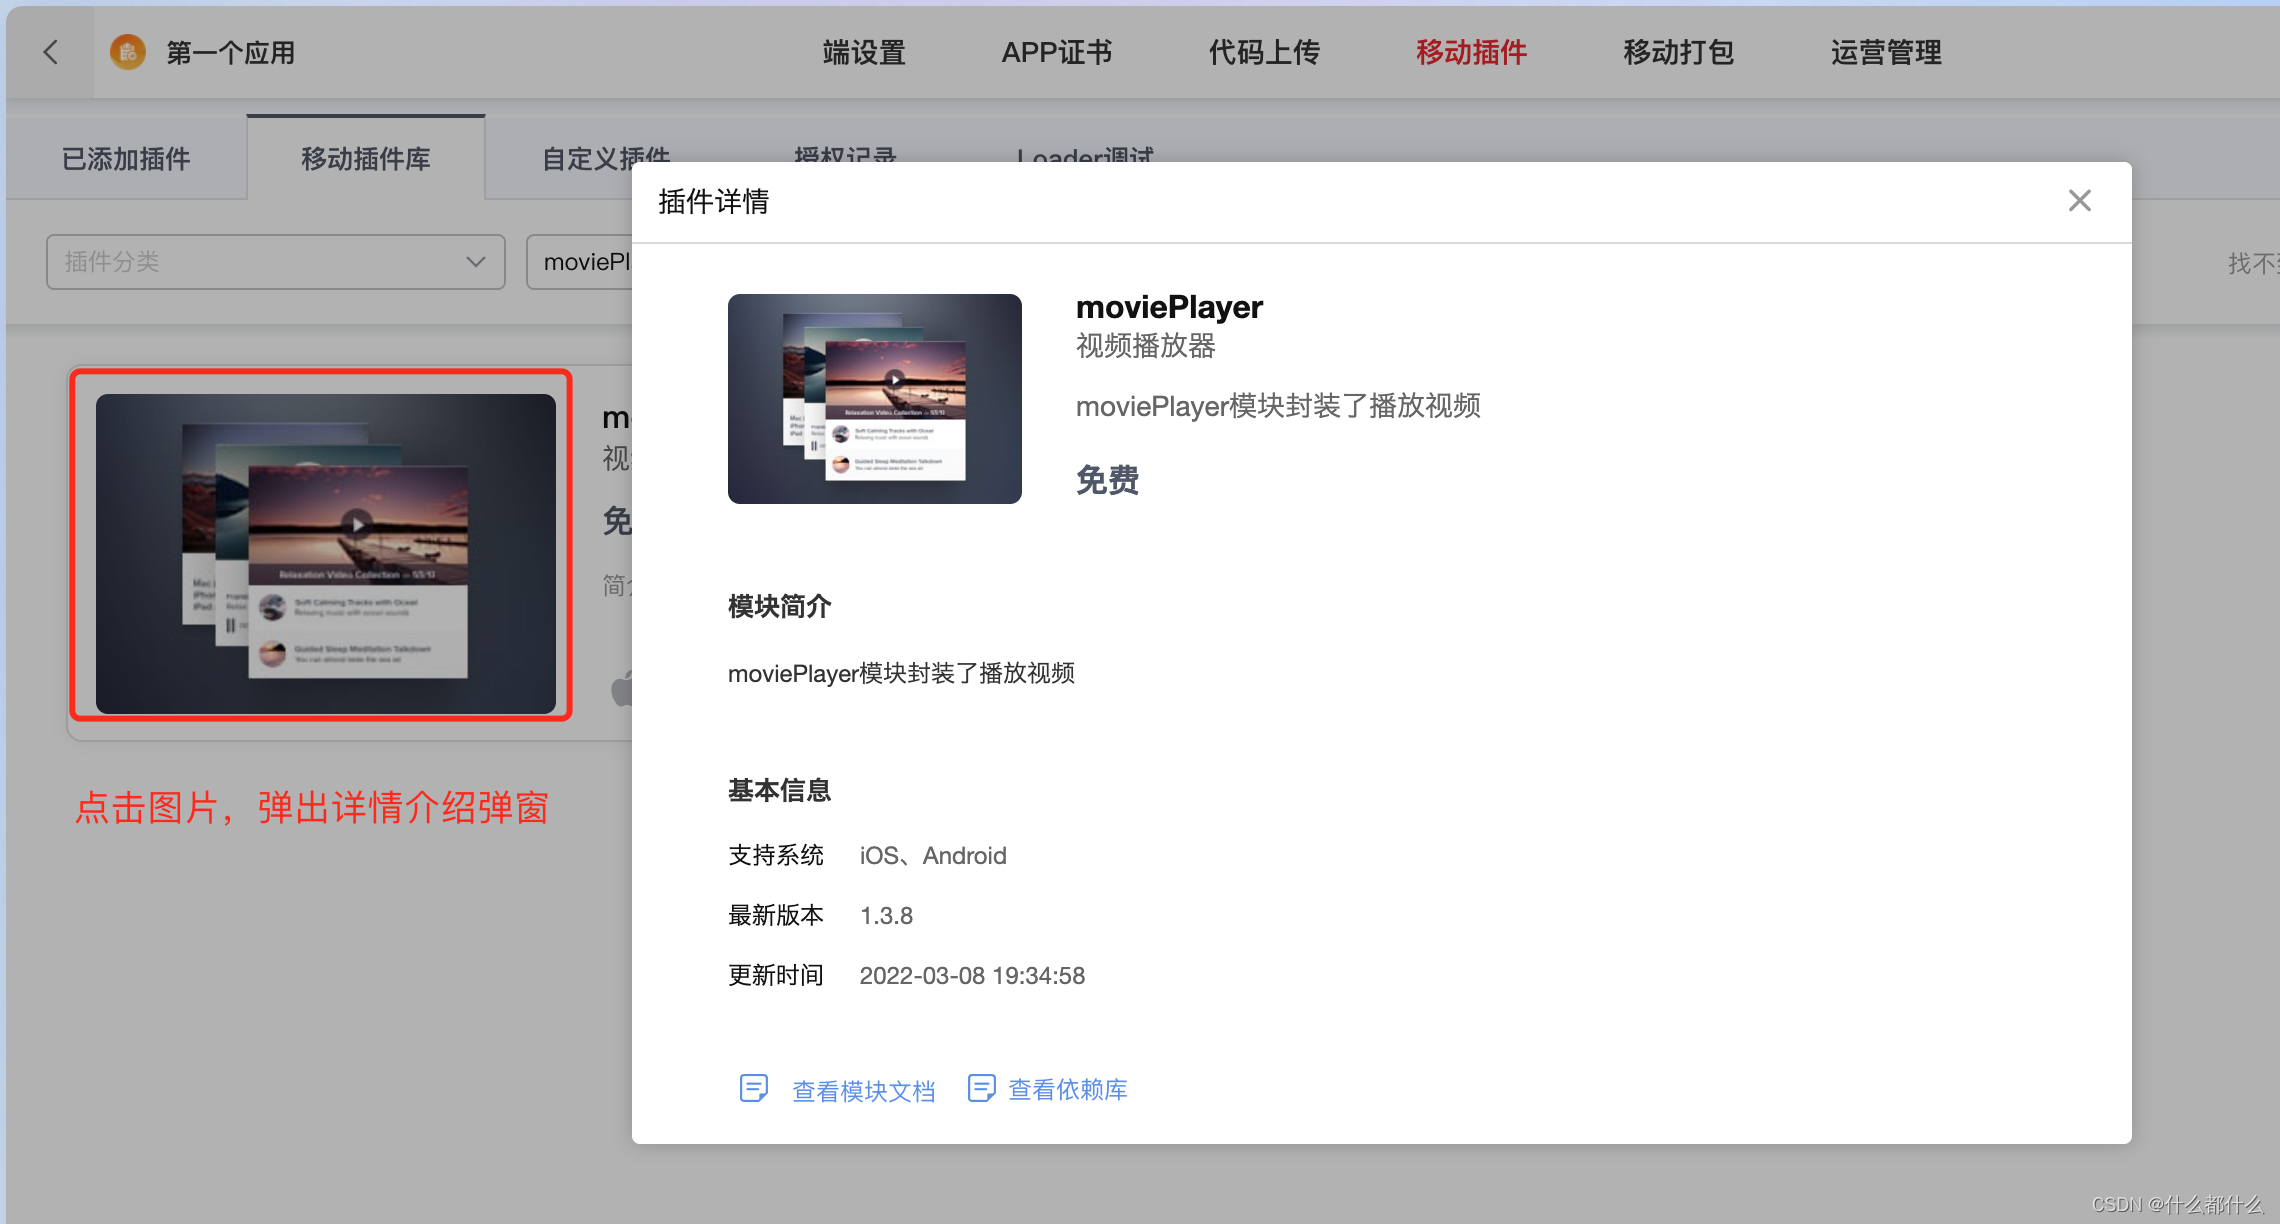Close the 插件详情 dialog
Screen dimensions: 2280x1224
[2079, 201]
